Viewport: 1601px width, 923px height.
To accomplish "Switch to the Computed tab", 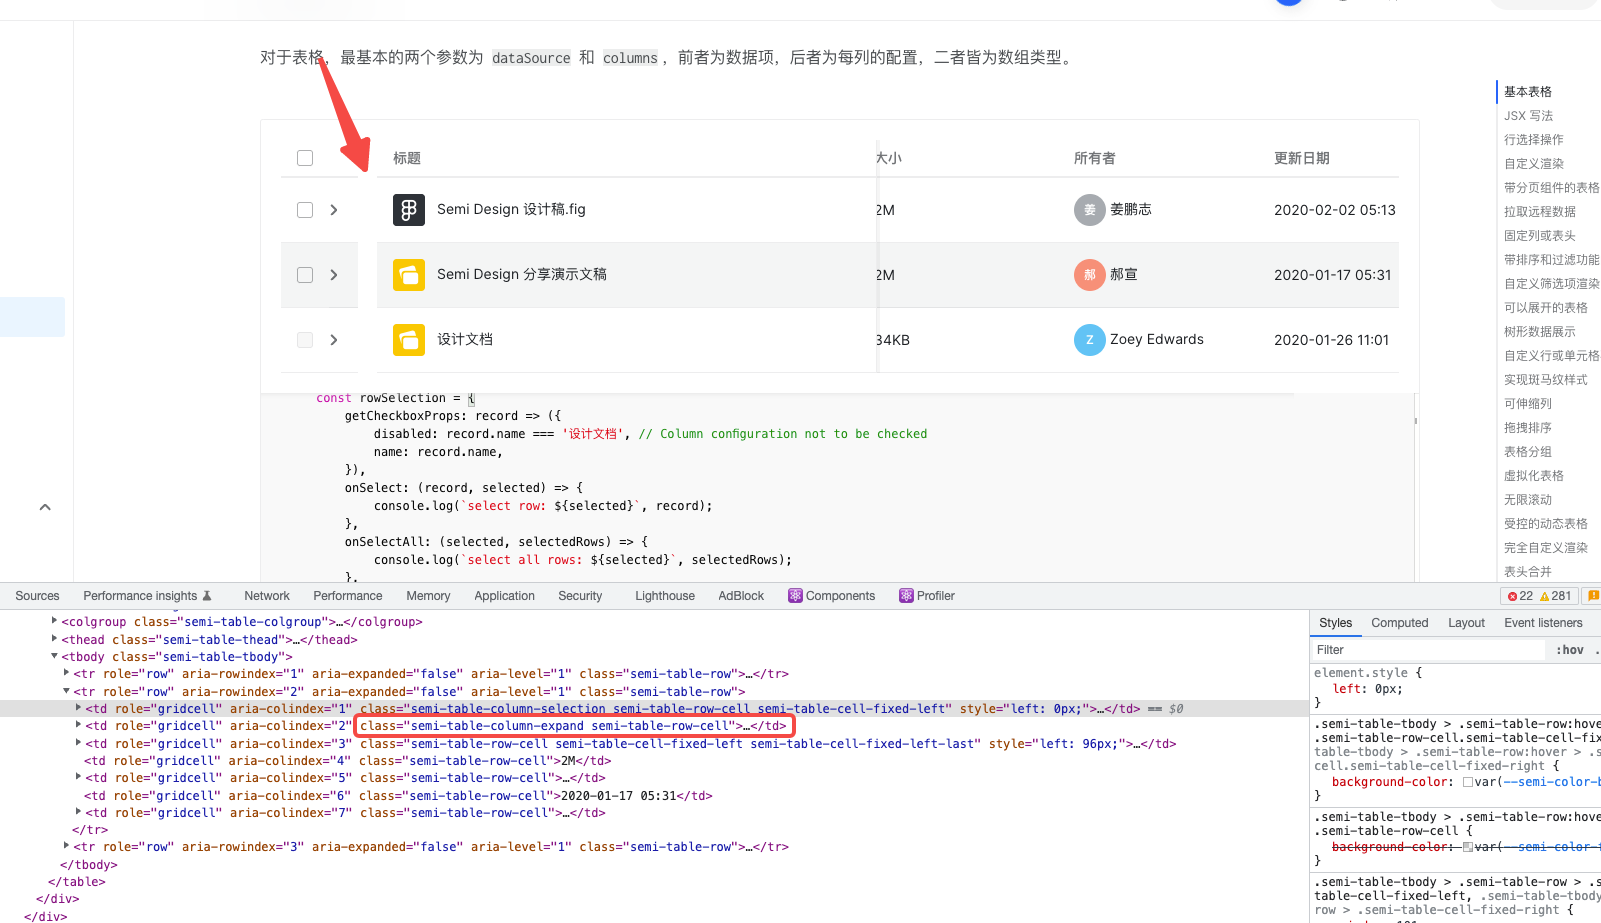I will (1399, 622).
